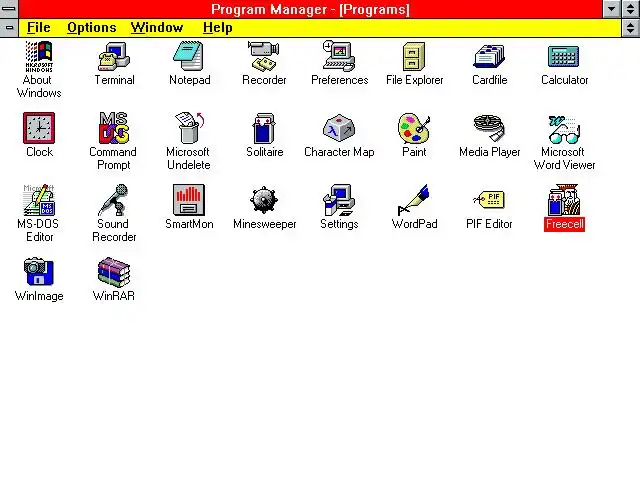Open the Programs group control menu box
This screenshot has width=640, height=480.
pyautogui.click(x=9, y=28)
